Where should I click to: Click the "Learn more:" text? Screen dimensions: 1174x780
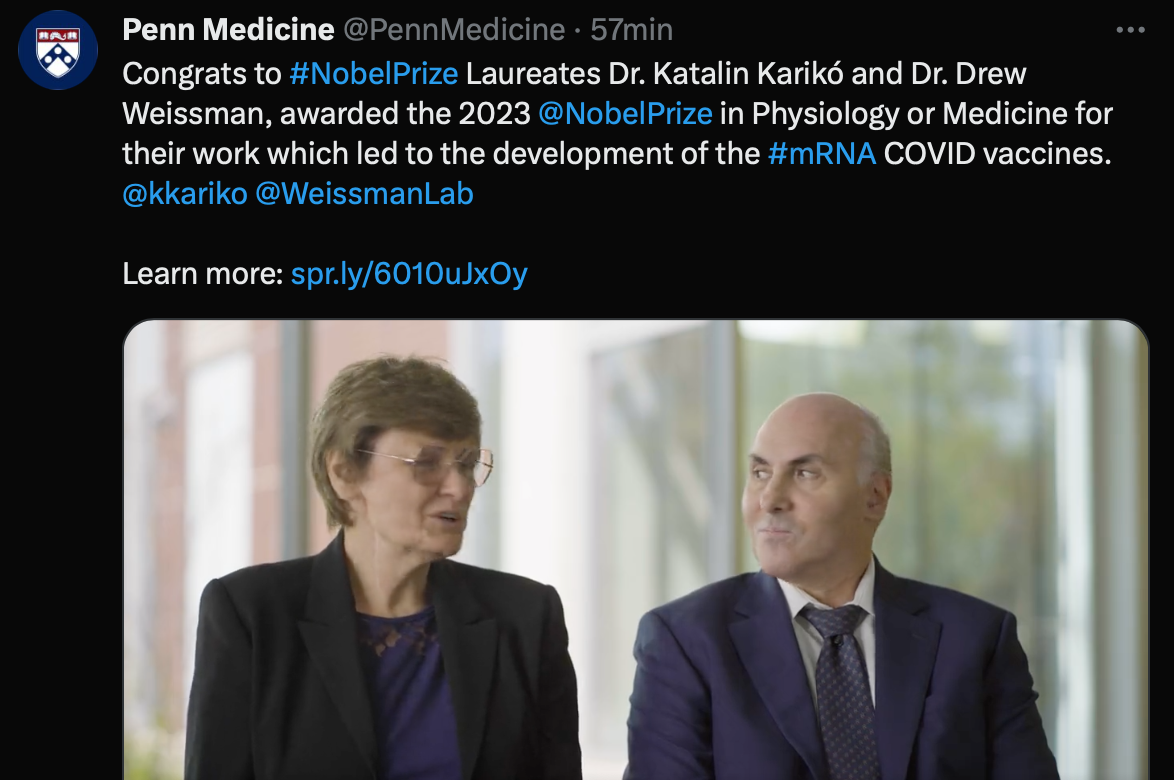[x=203, y=274]
